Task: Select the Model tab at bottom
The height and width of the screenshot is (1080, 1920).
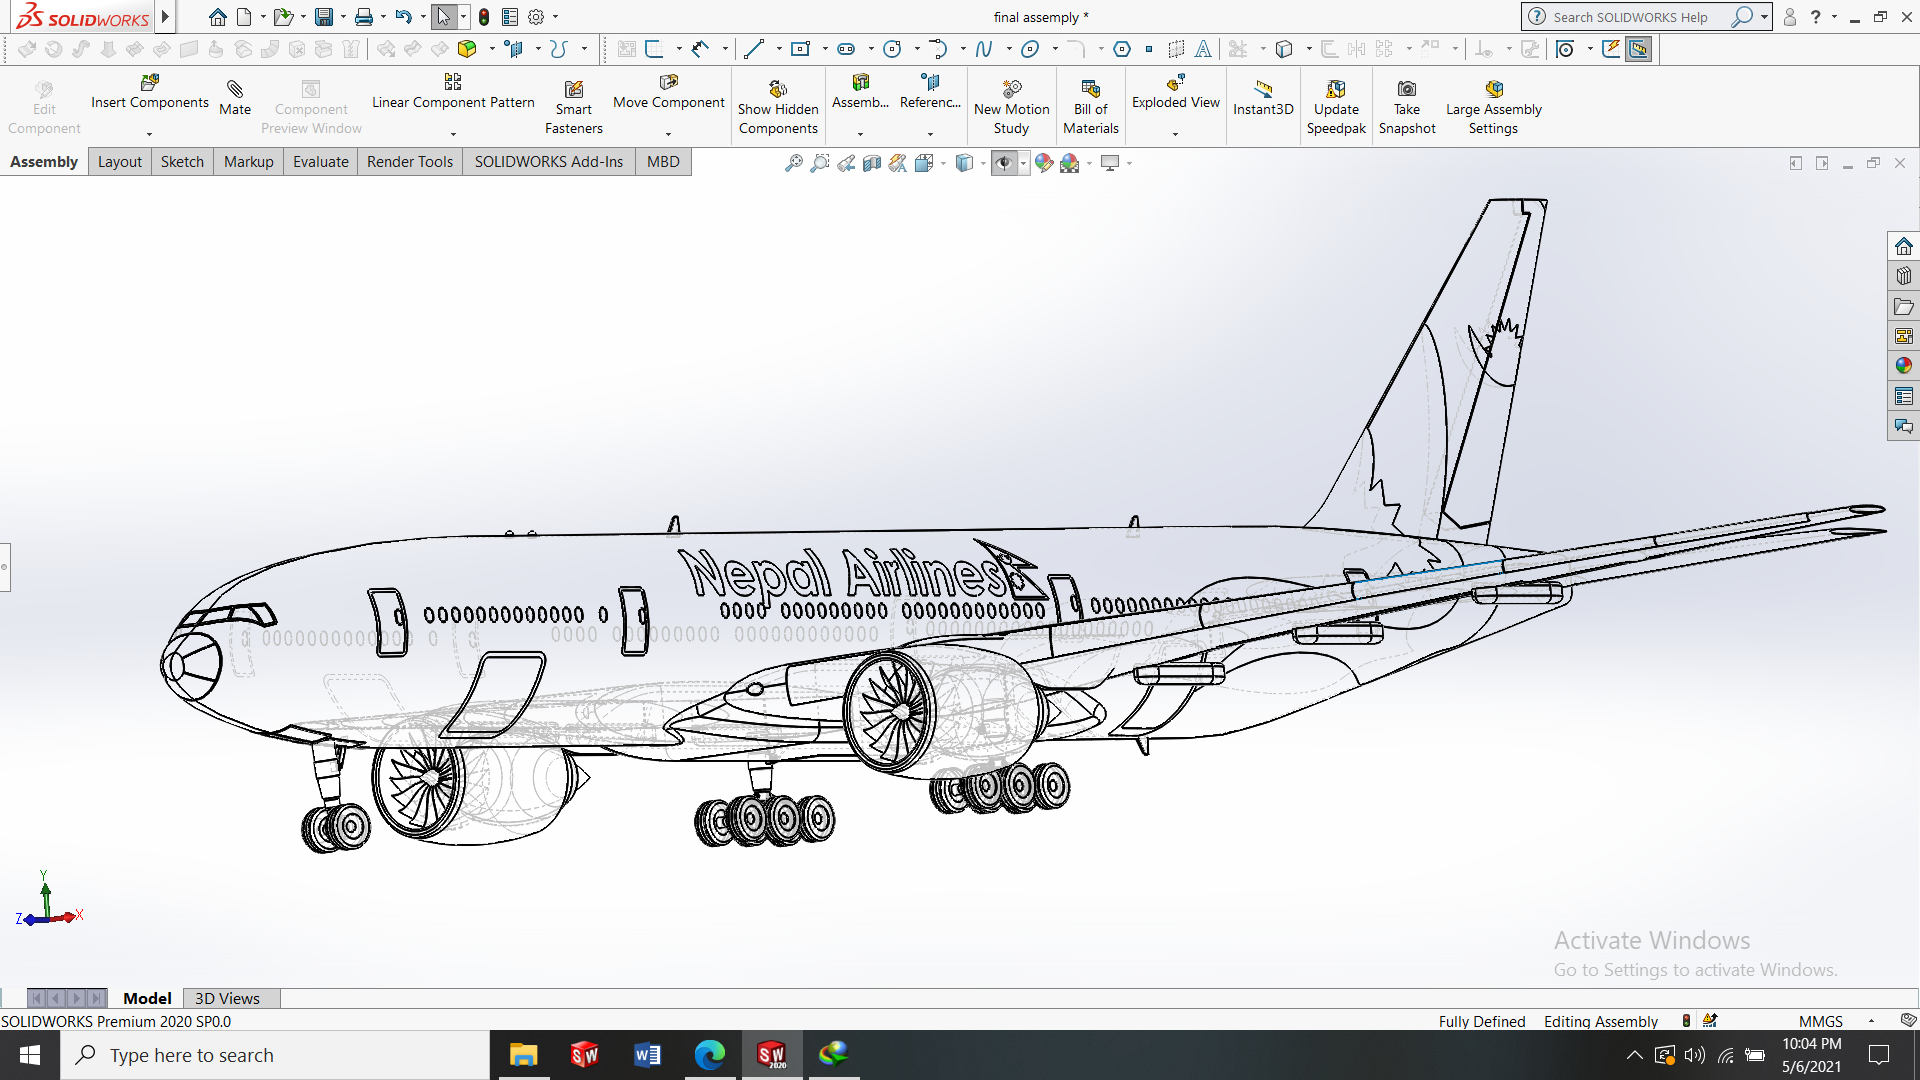Action: click(x=147, y=998)
